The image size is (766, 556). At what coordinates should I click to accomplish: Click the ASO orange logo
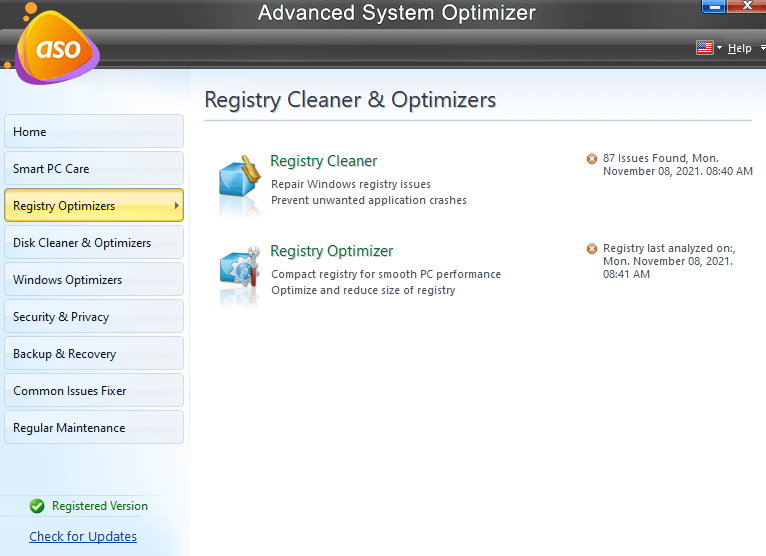[57, 48]
